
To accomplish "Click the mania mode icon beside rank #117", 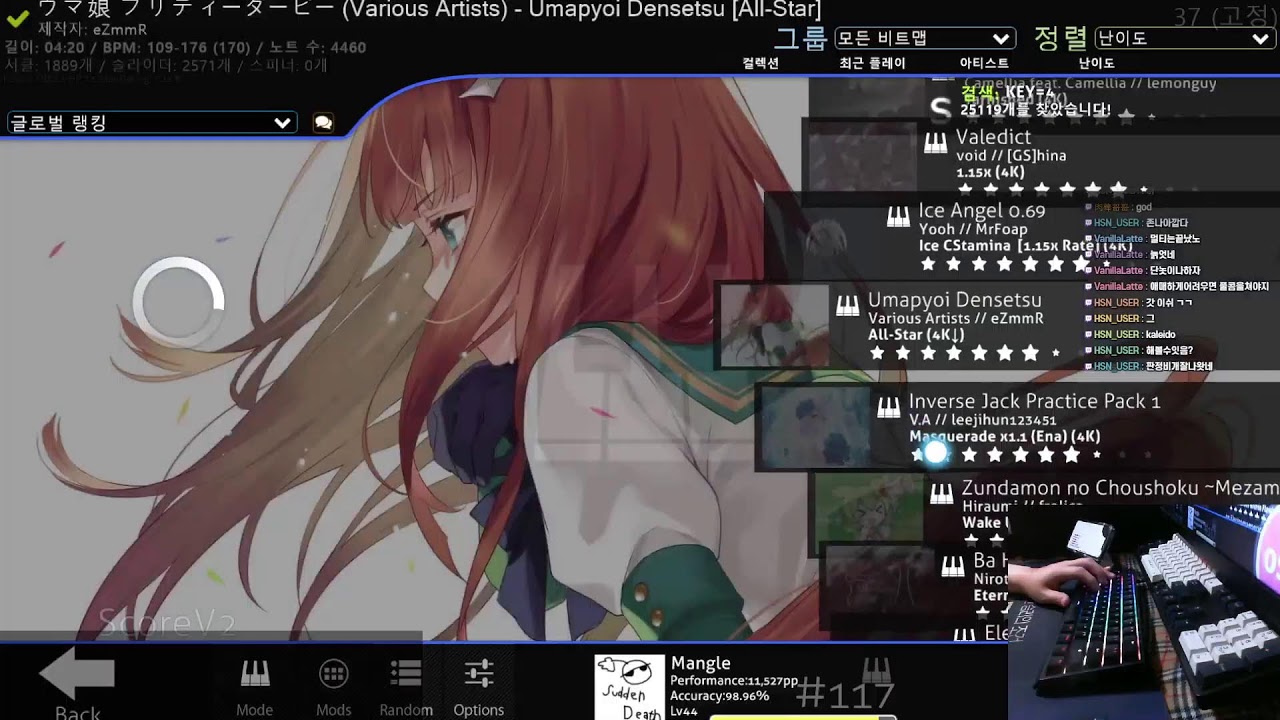I will click(877, 671).
